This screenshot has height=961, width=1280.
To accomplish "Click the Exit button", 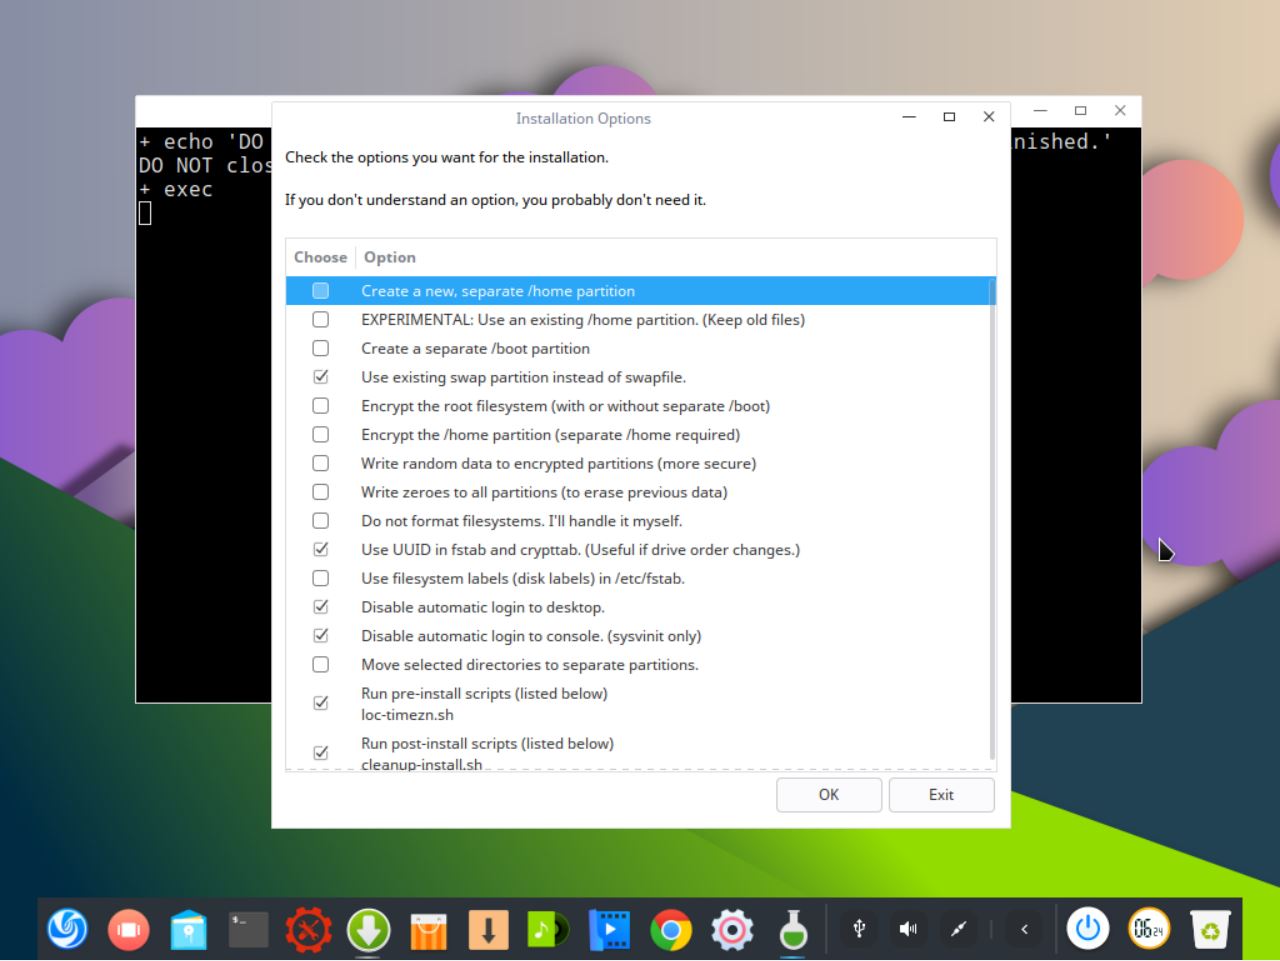I will coord(941,795).
